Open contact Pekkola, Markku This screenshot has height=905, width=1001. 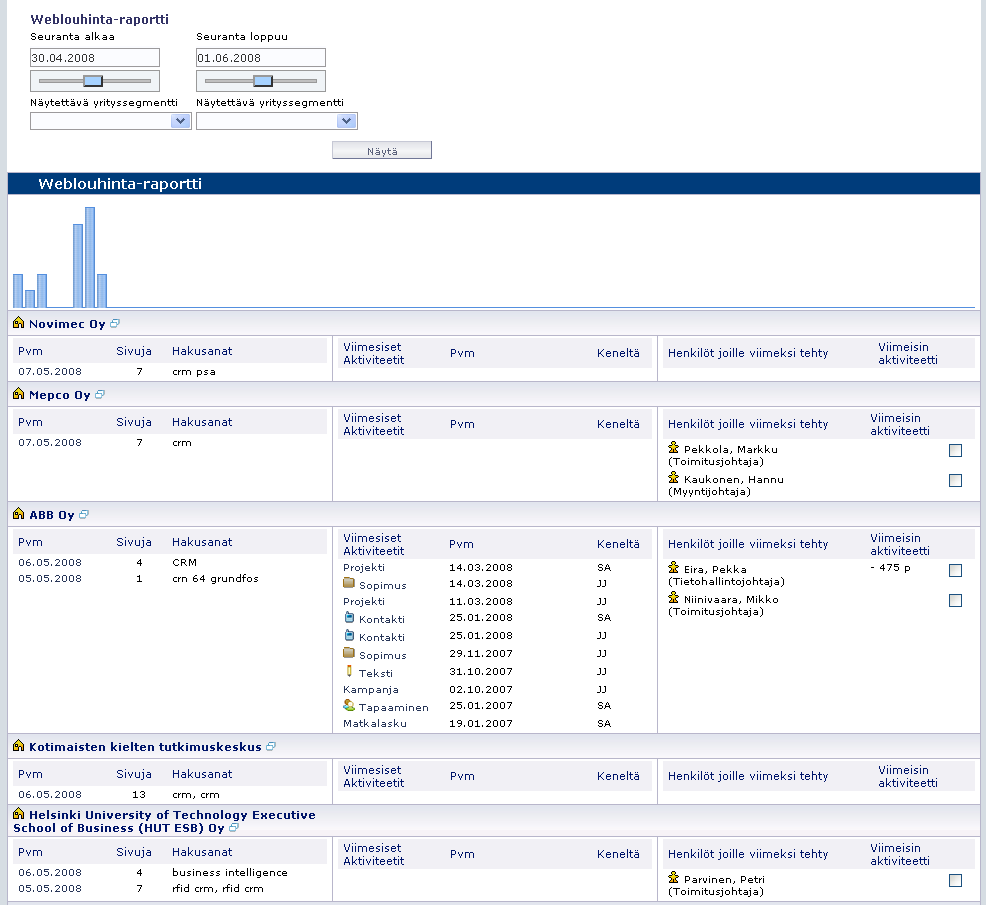pyautogui.click(x=730, y=449)
